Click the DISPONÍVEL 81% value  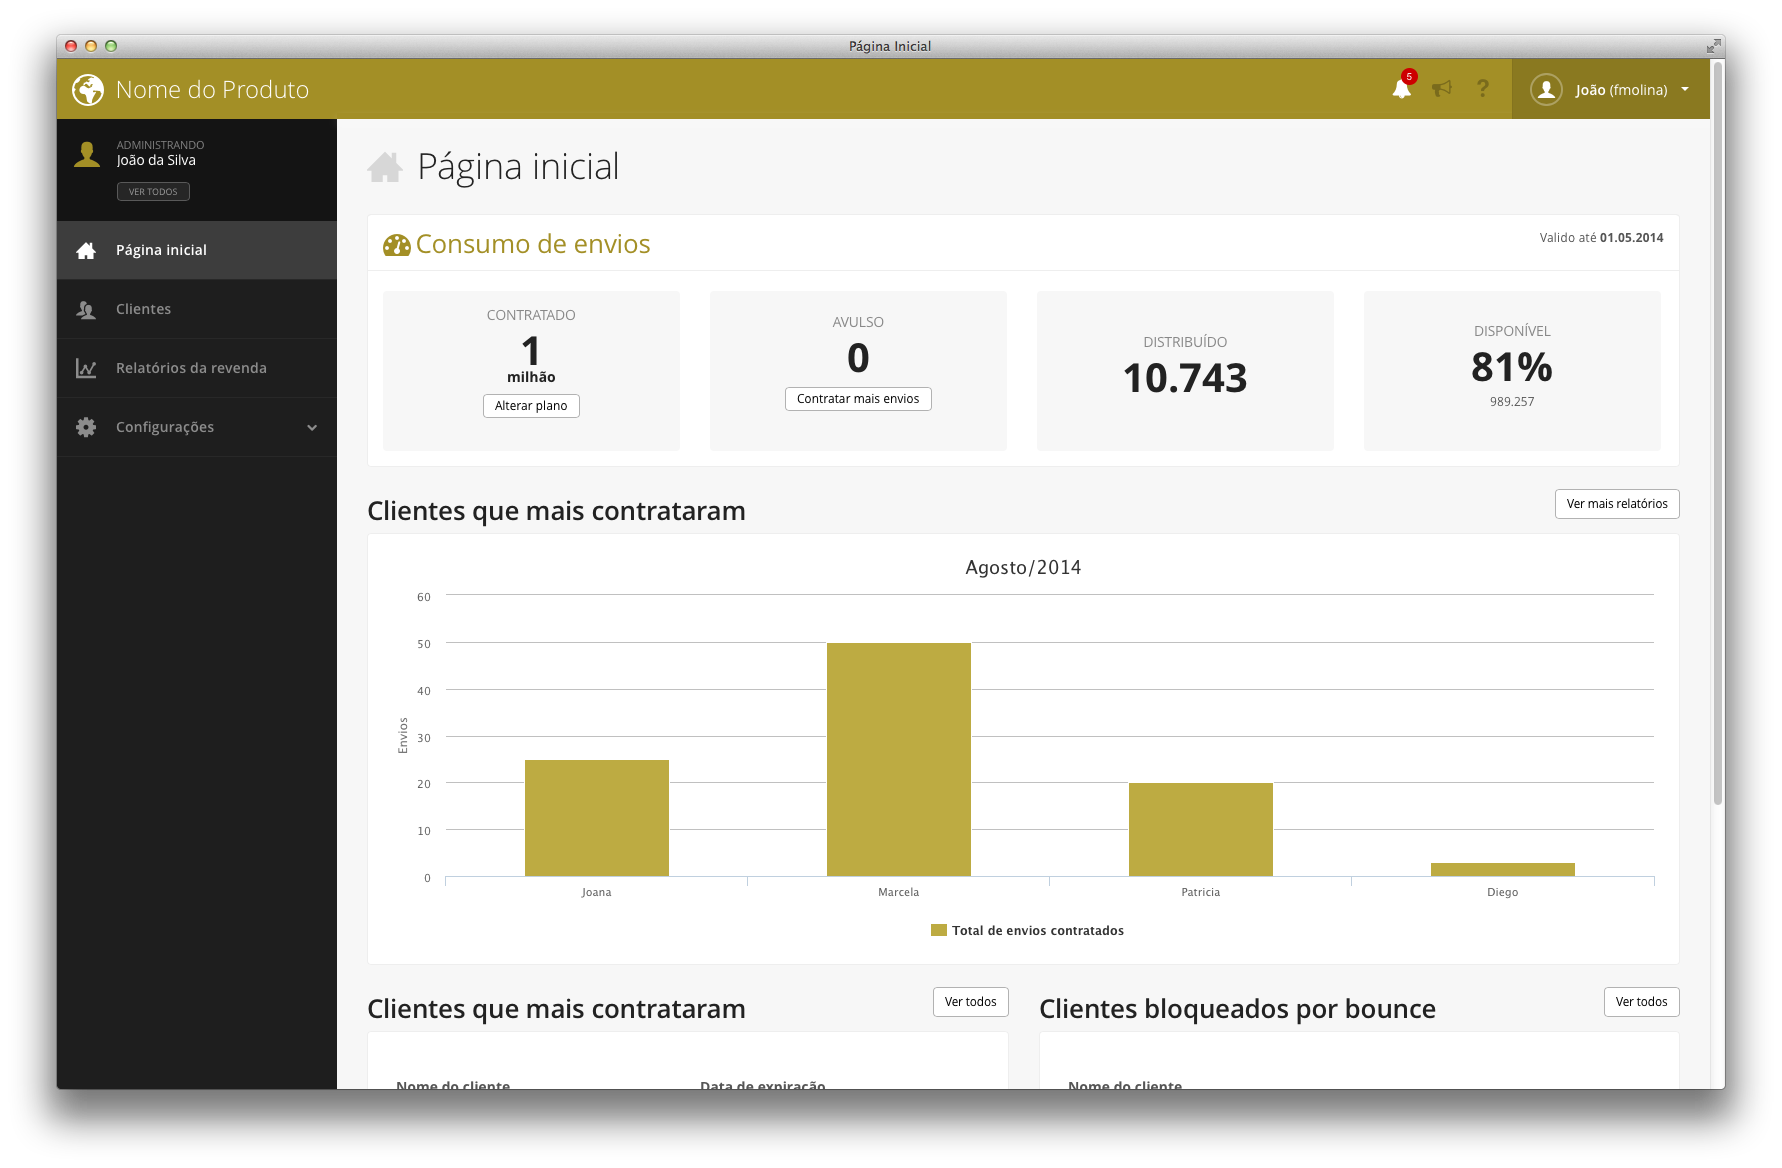click(1512, 367)
